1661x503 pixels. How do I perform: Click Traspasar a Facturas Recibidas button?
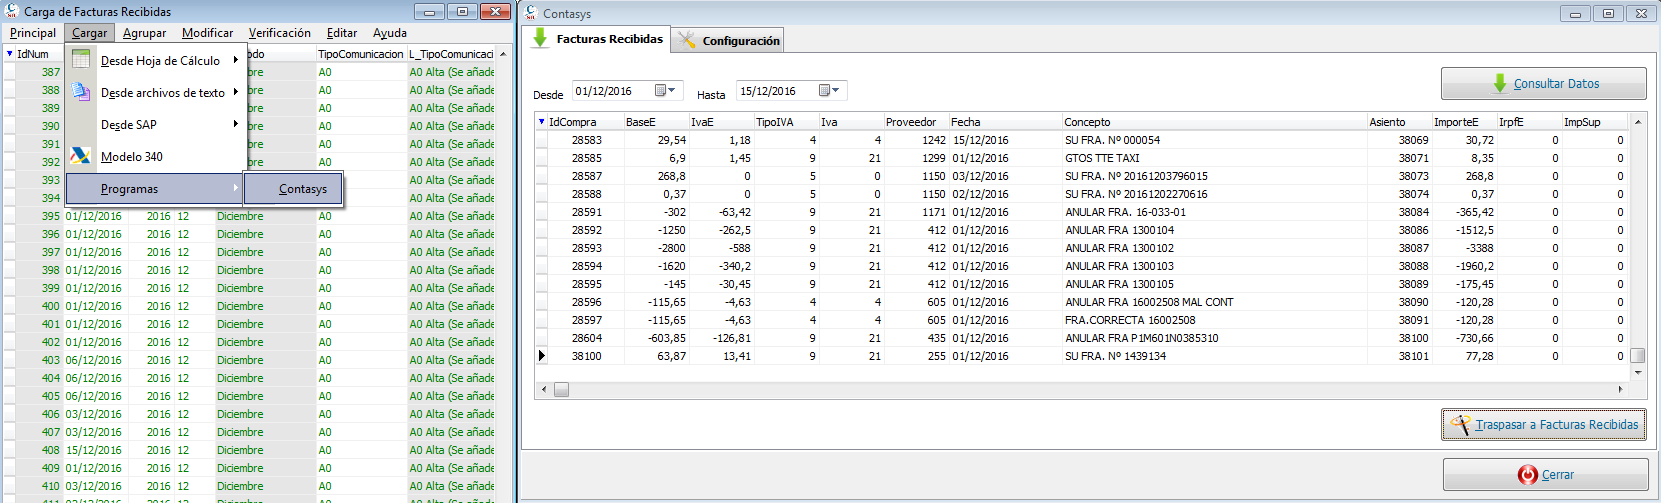1544,424
